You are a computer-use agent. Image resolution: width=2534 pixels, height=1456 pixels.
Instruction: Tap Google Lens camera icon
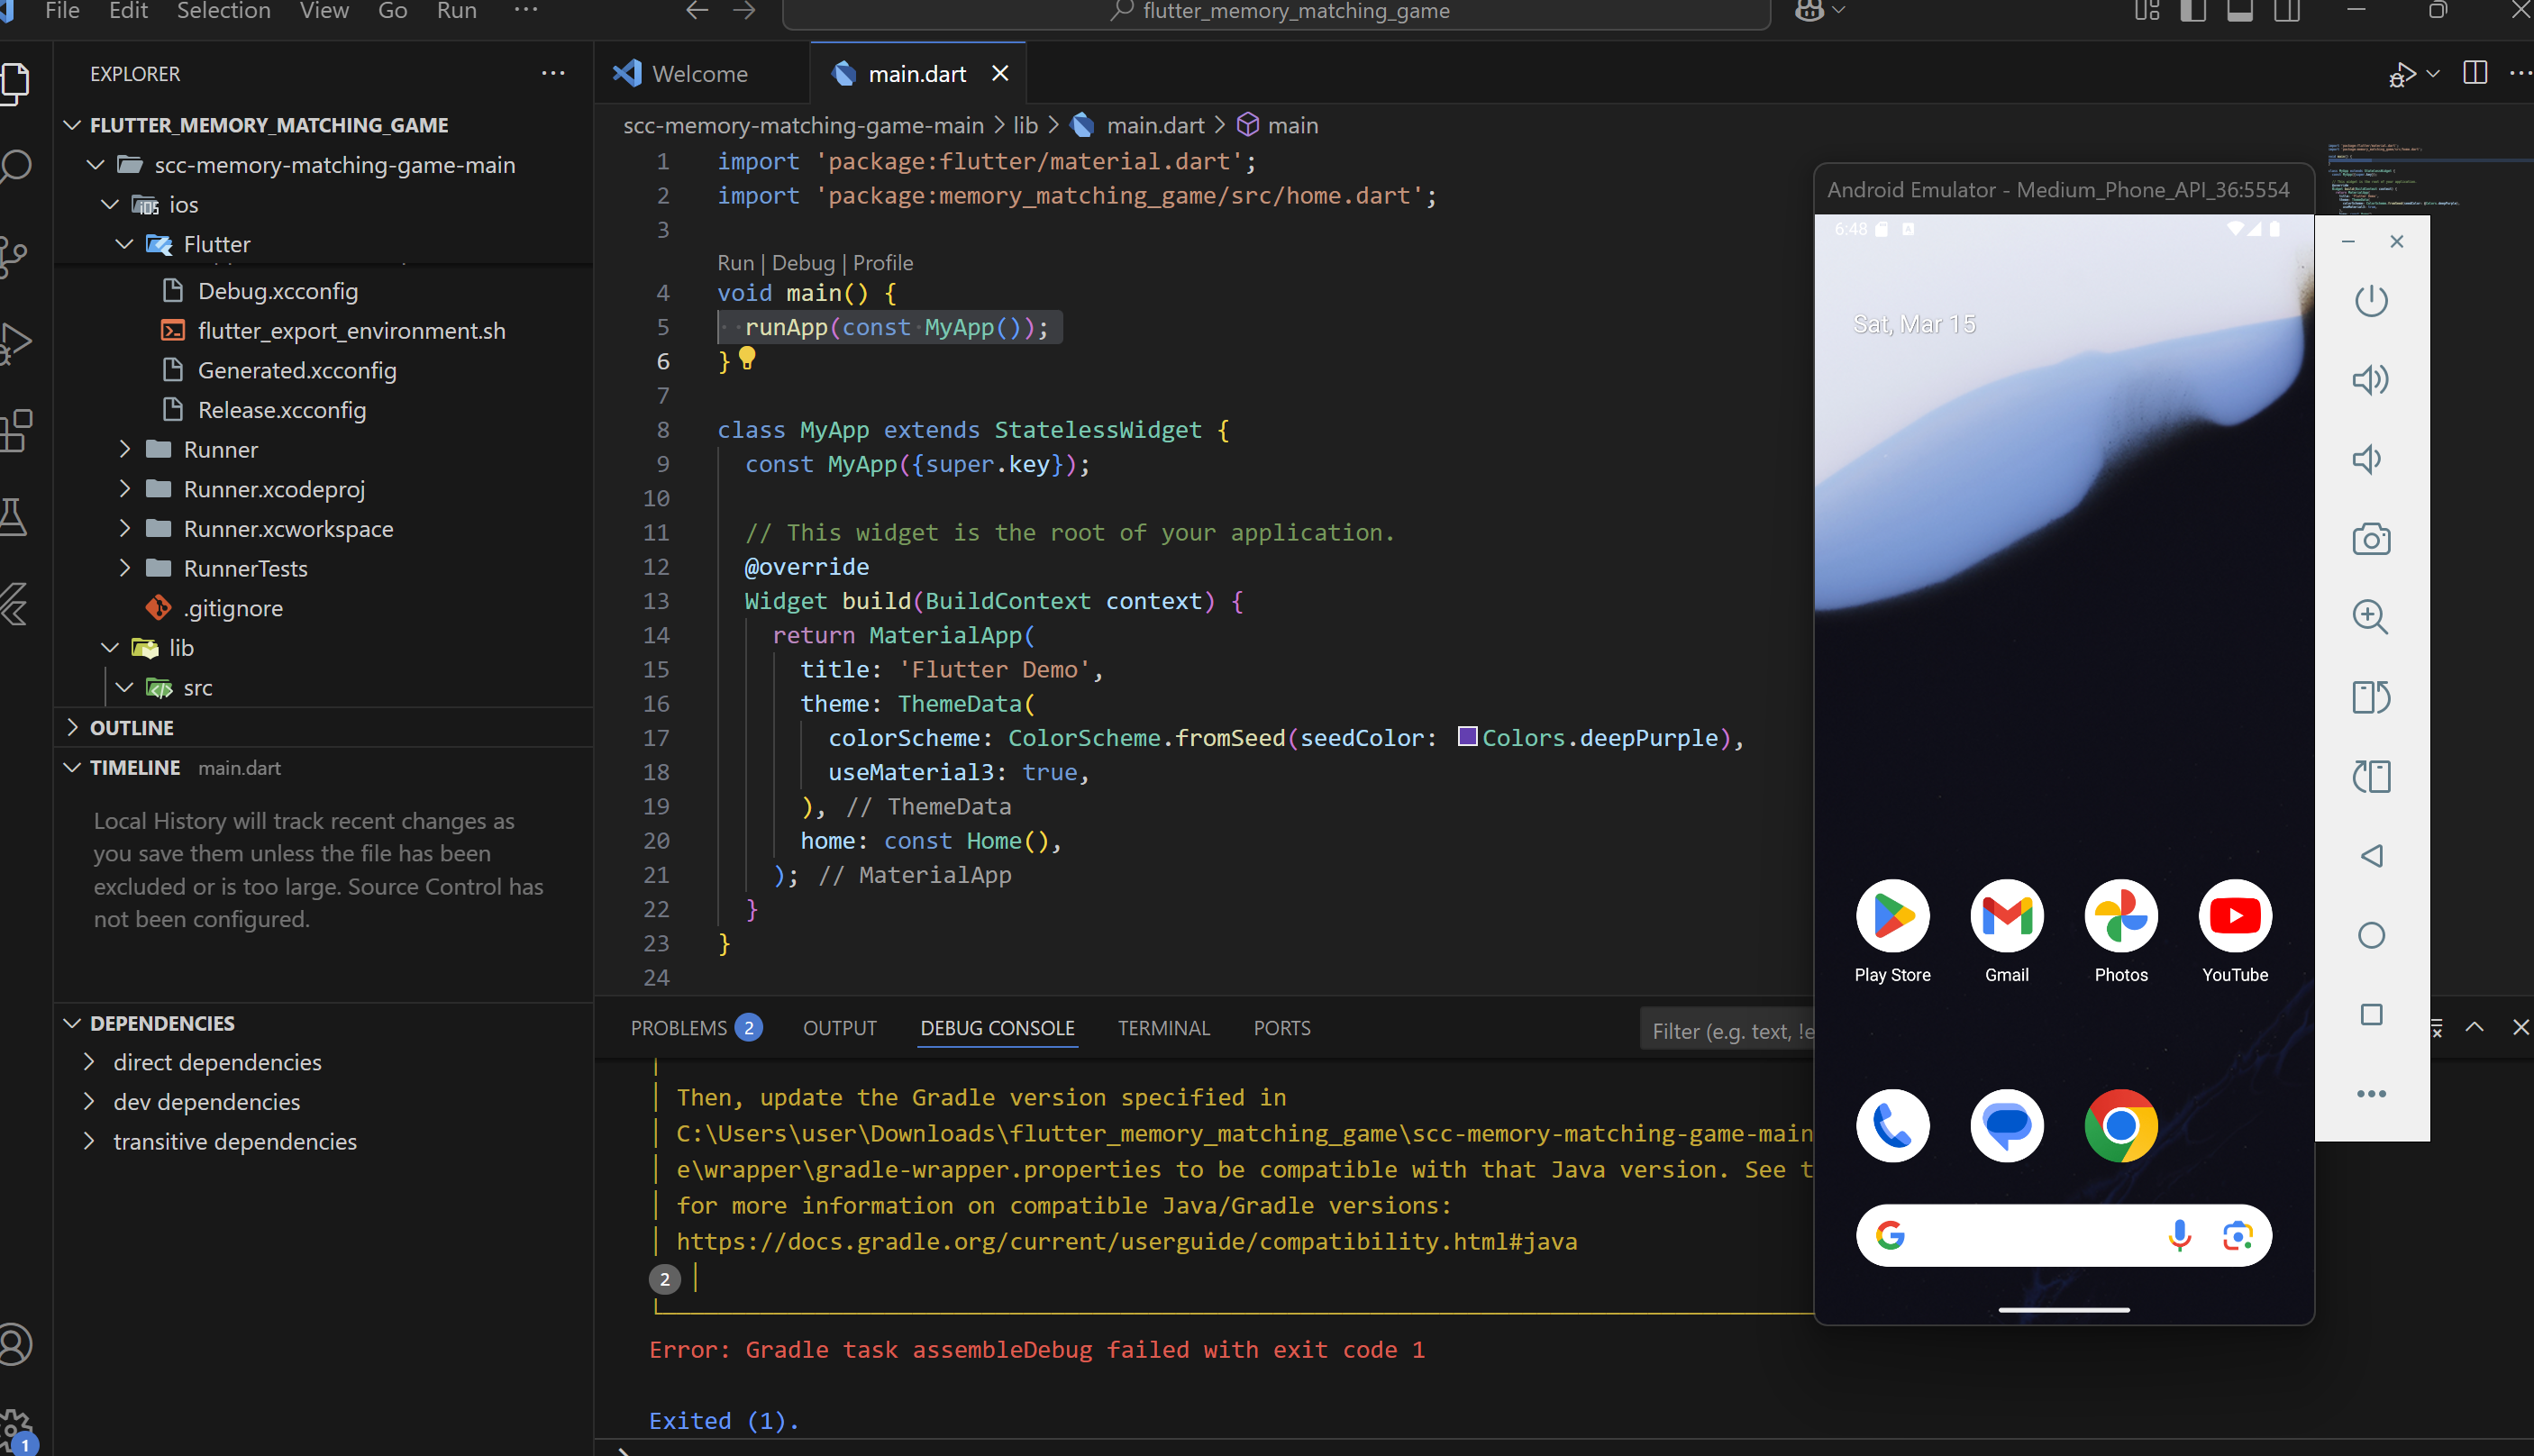tap(2237, 1236)
